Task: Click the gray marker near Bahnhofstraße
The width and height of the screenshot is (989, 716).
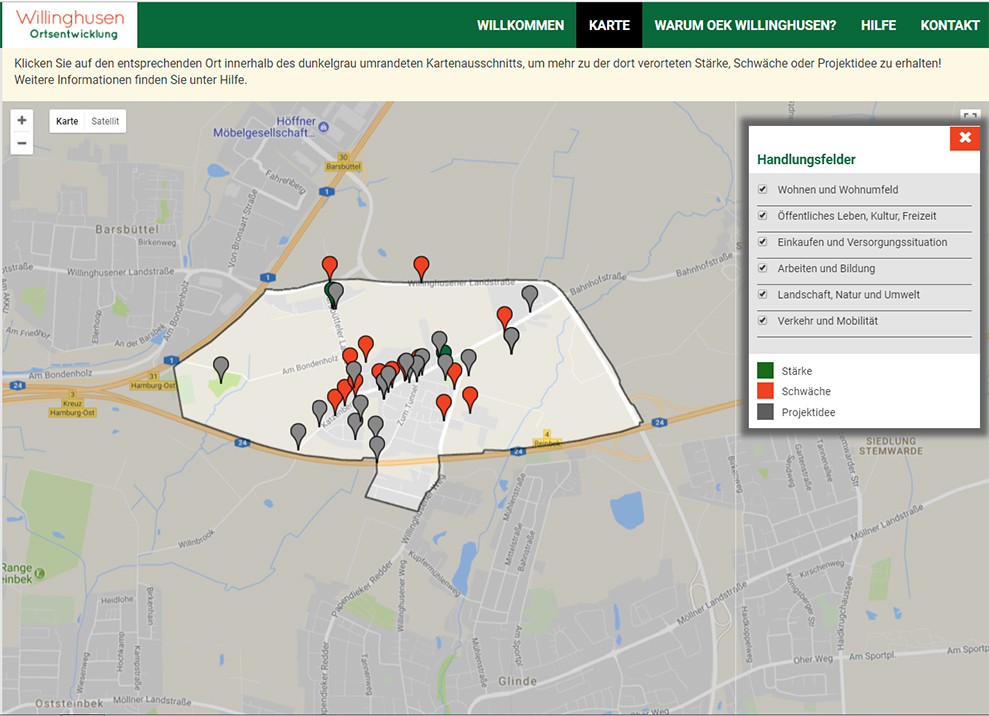Action: point(529,296)
